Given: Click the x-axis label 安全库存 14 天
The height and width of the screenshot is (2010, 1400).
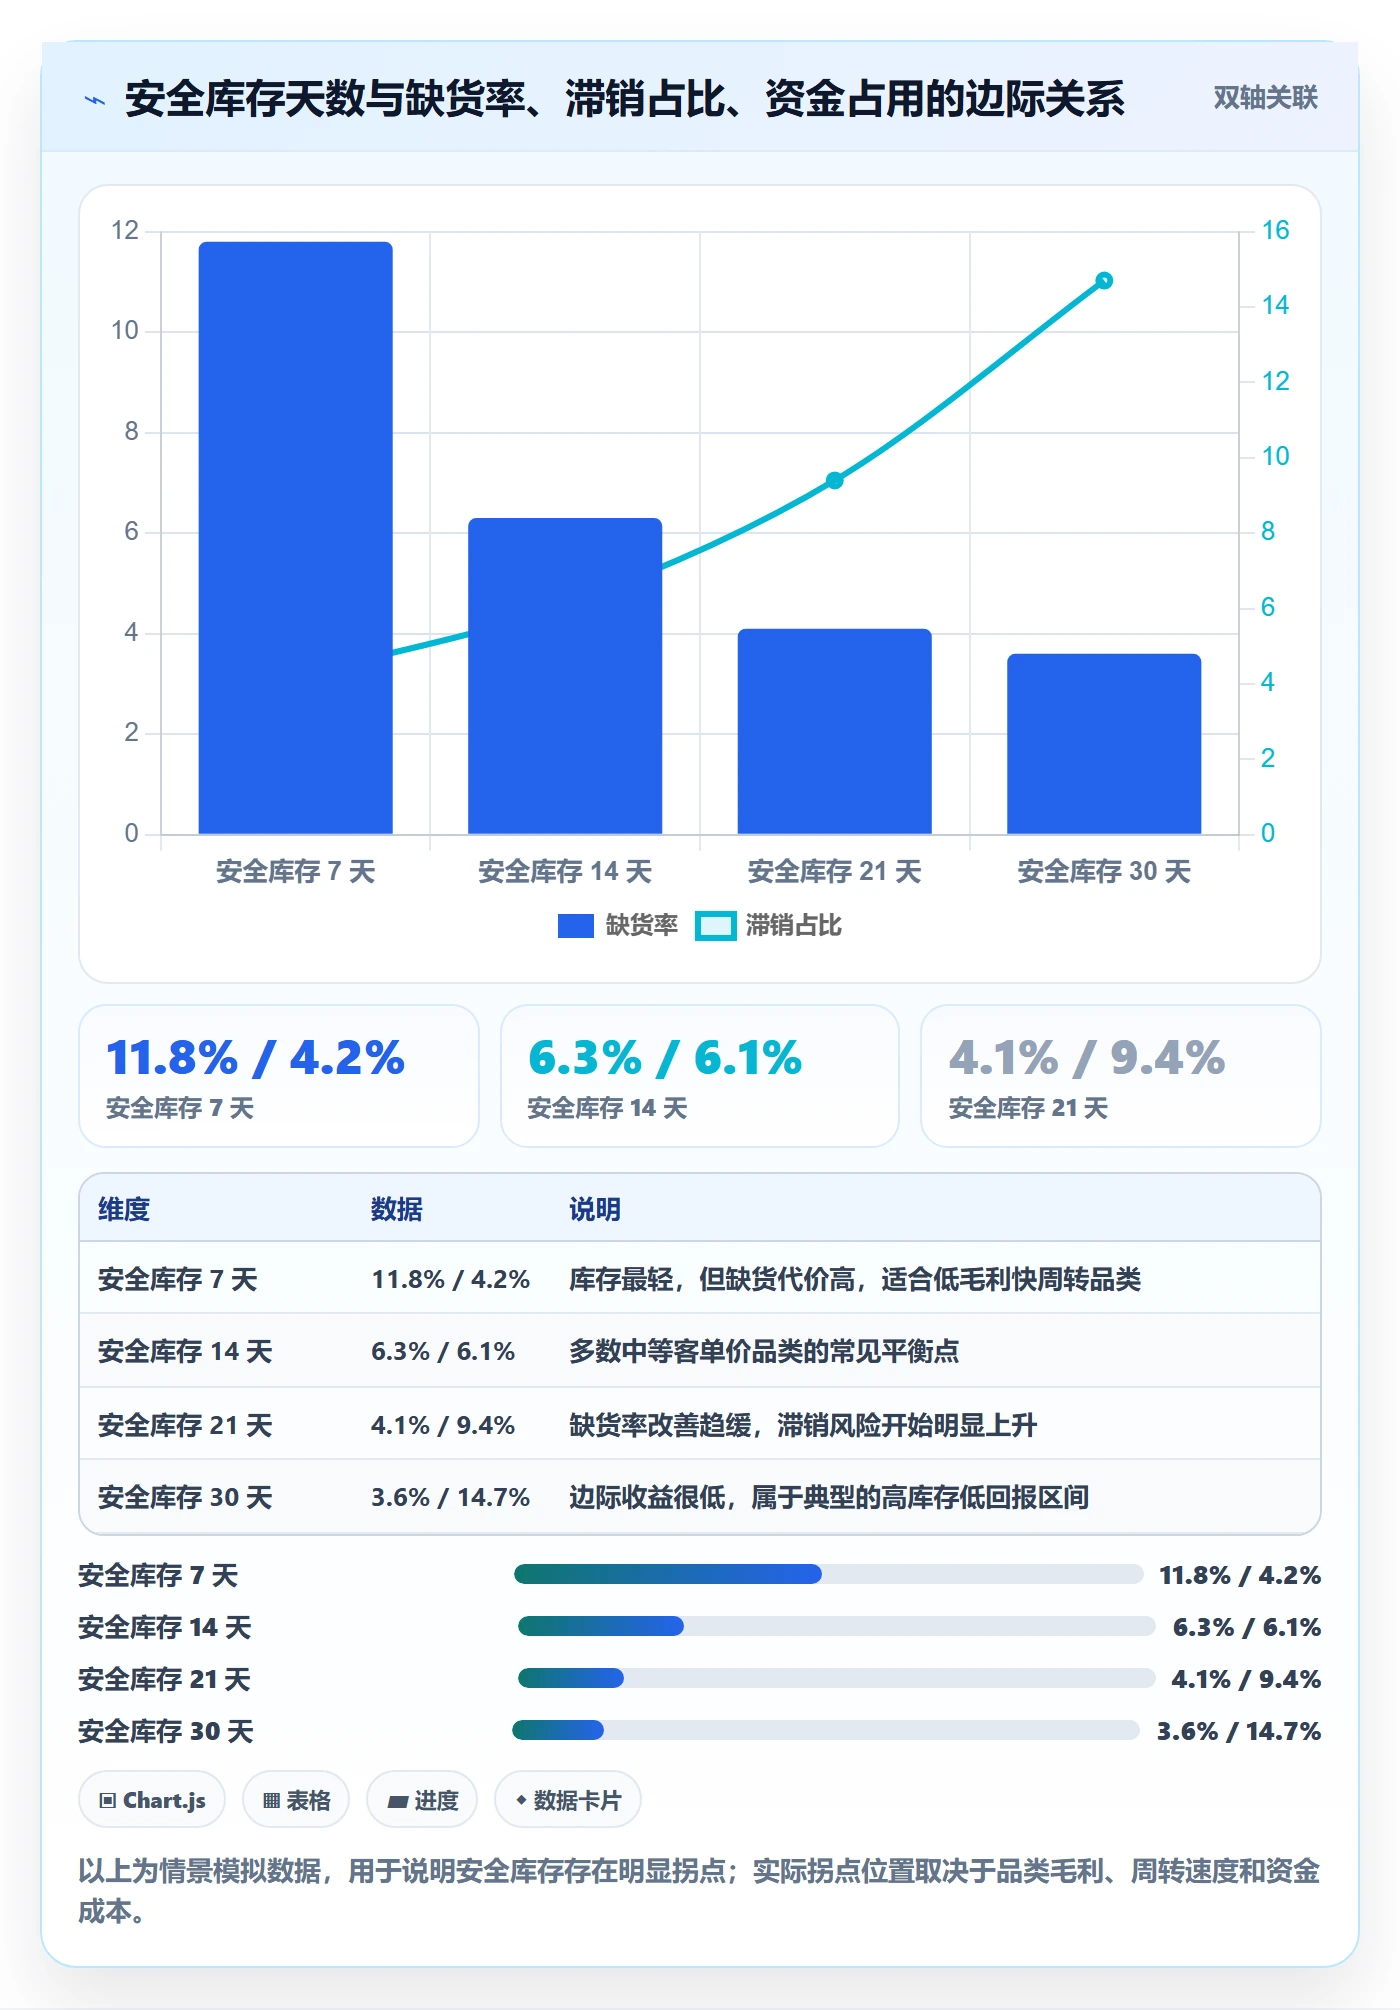Looking at the screenshot, I should tap(565, 872).
